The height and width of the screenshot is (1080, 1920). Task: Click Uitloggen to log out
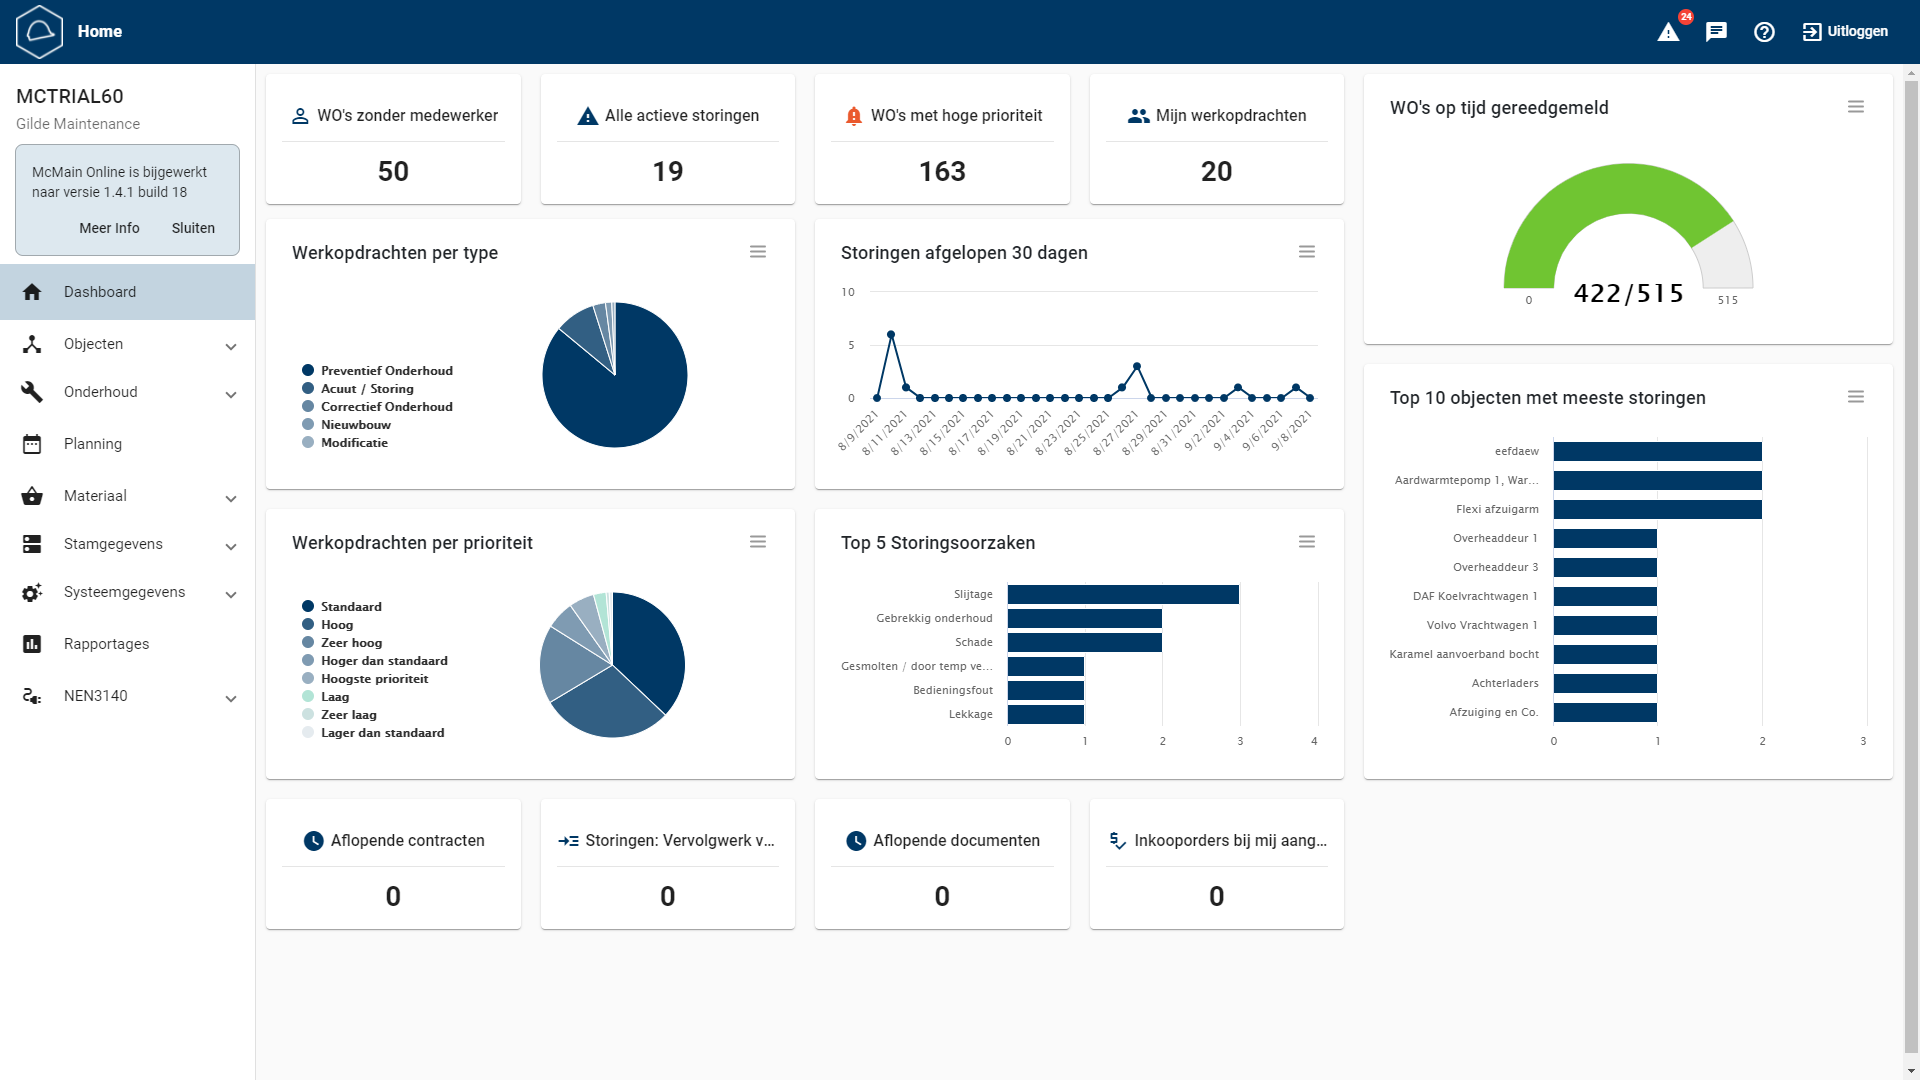click(x=1845, y=32)
